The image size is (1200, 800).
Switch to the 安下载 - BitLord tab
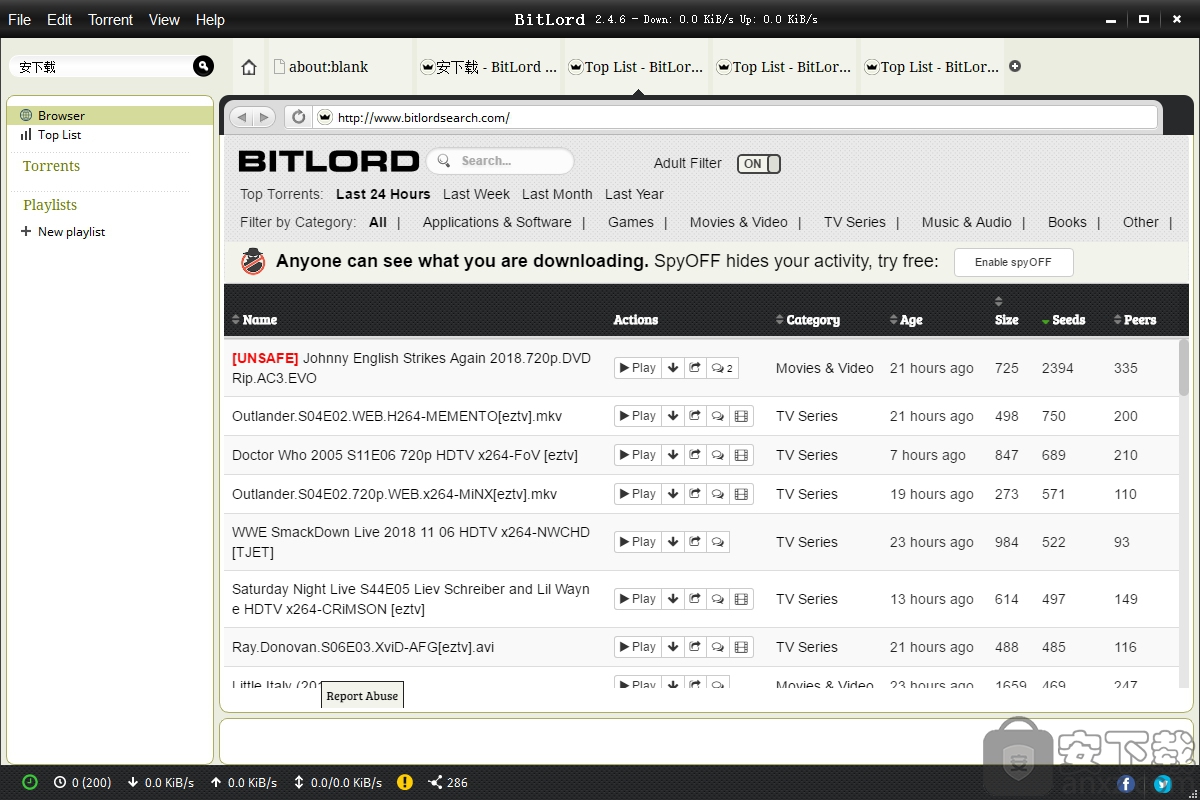(488, 67)
